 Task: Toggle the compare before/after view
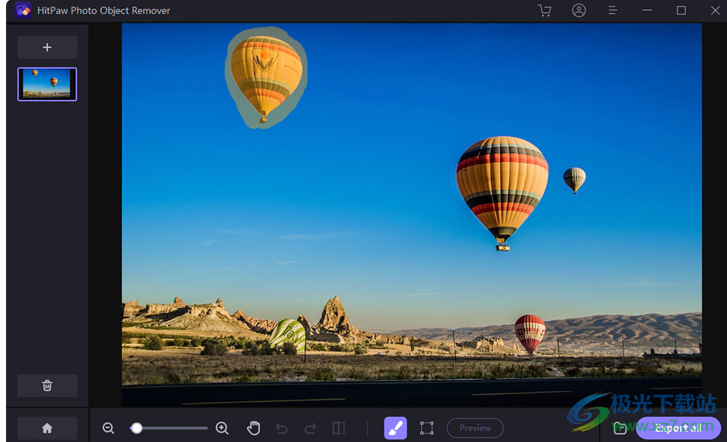pyautogui.click(x=339, y=428)
